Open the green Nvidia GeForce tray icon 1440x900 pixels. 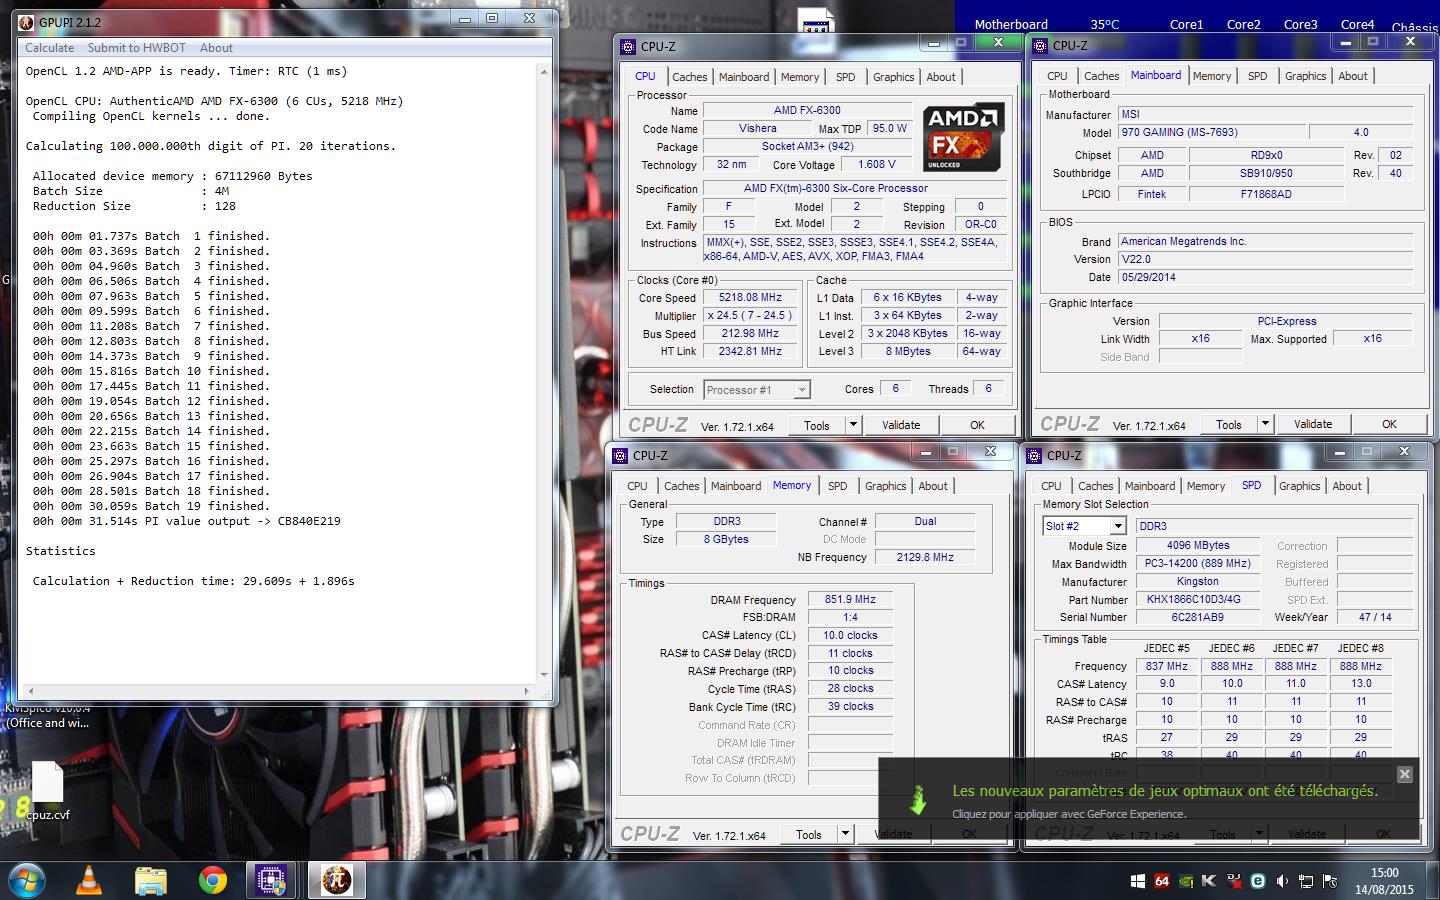[x=1185, y=881]
